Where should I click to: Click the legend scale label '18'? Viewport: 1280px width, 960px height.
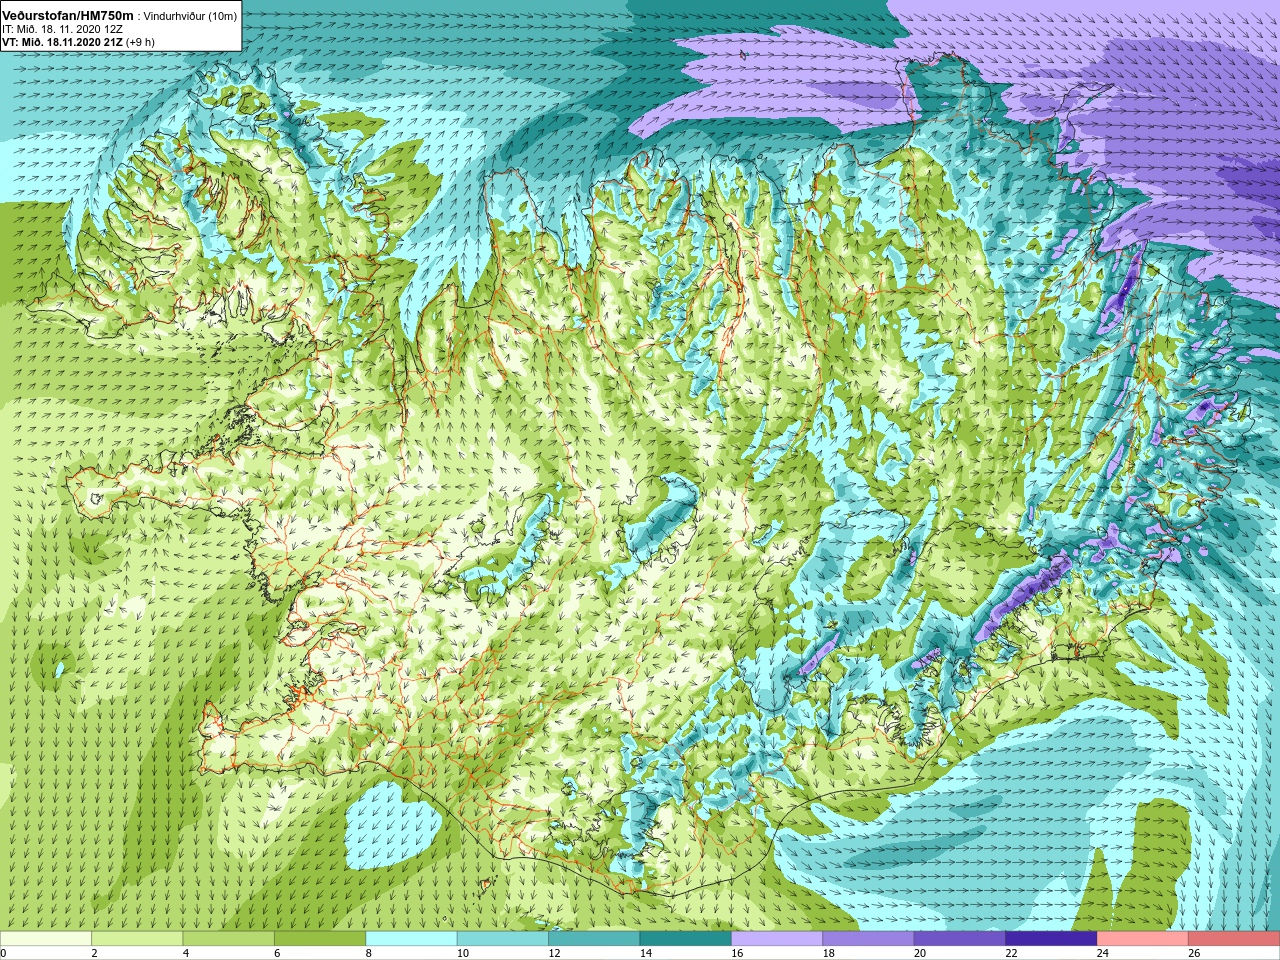pyautogui.click(x=828, y=953)
